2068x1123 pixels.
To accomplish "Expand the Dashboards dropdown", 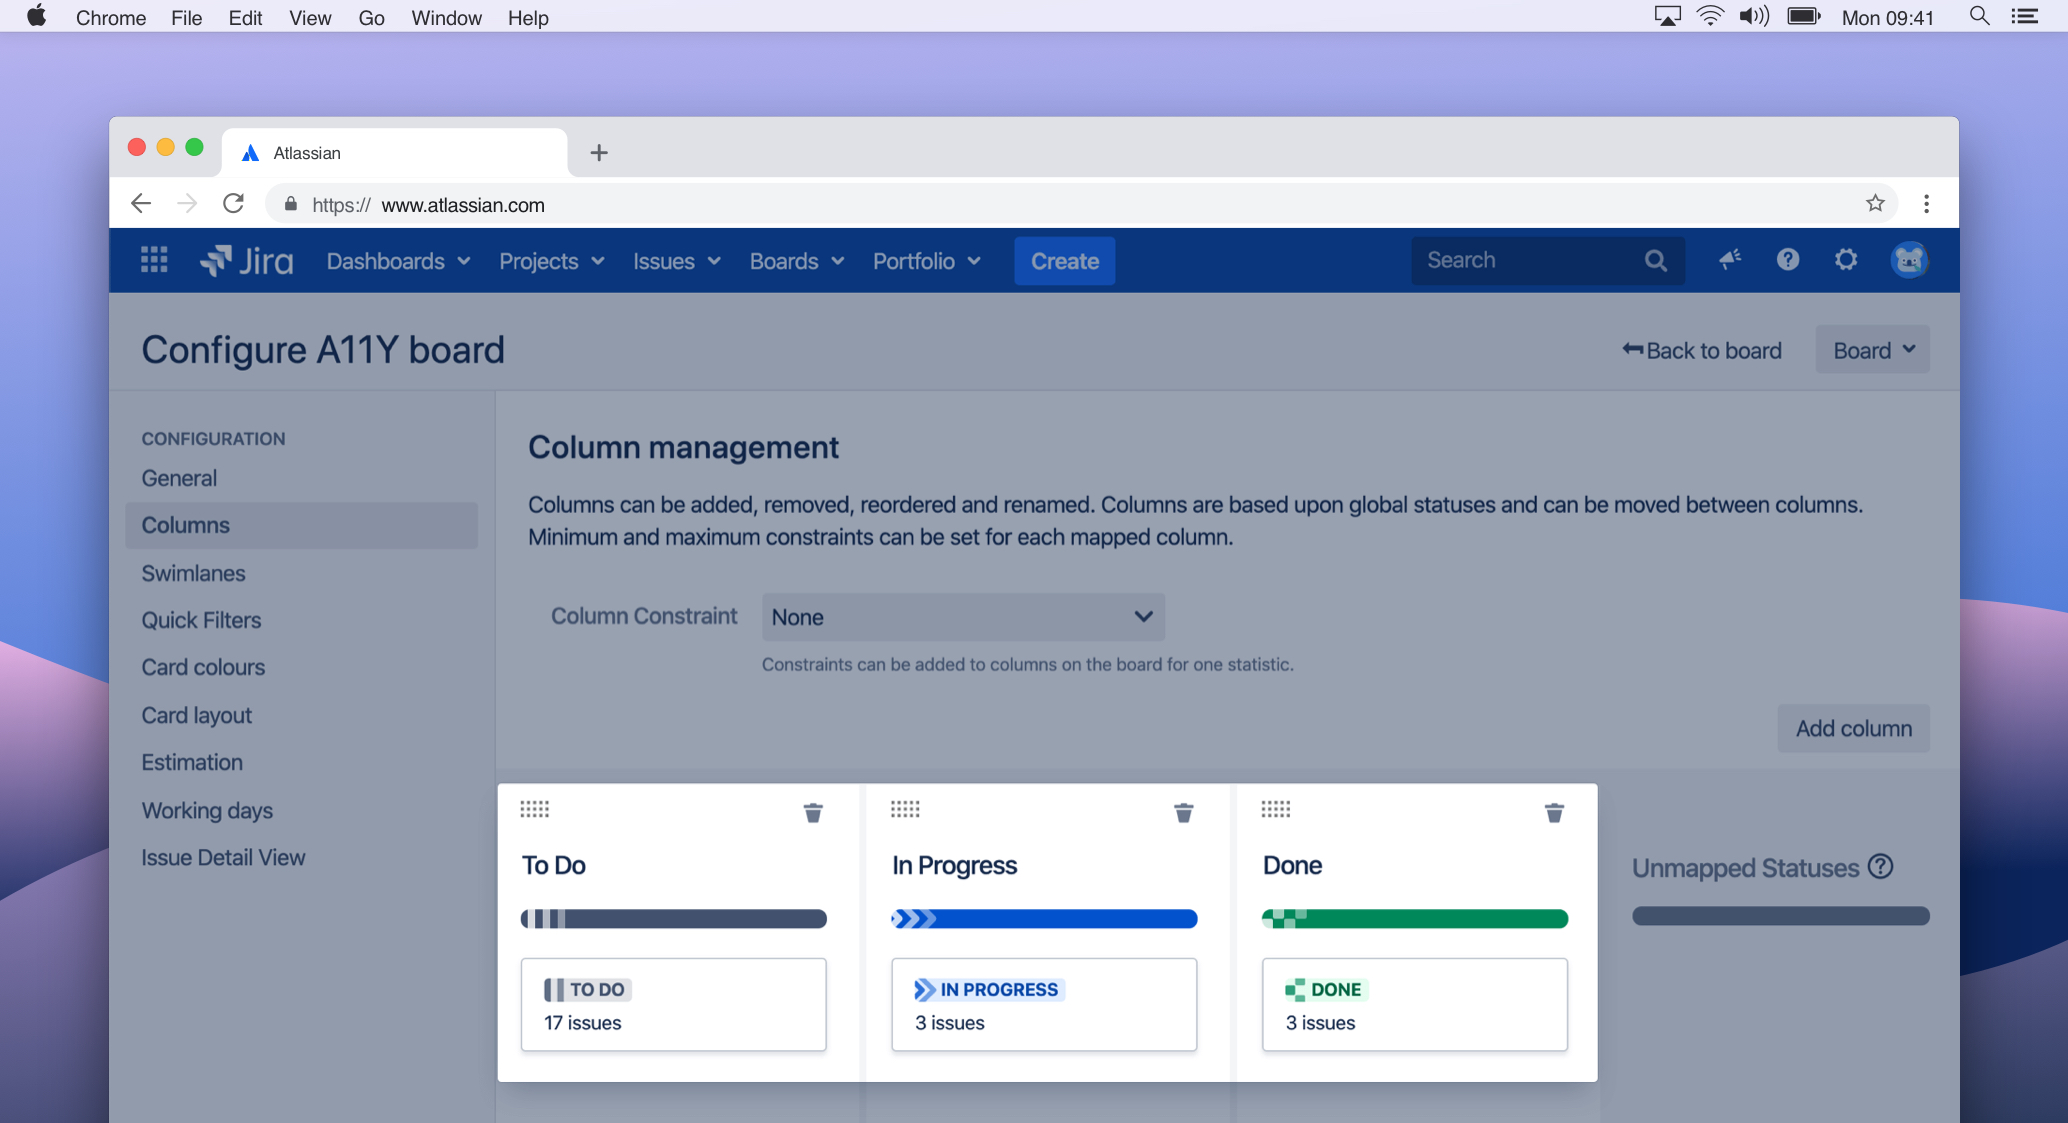I will tap(398, 261).
